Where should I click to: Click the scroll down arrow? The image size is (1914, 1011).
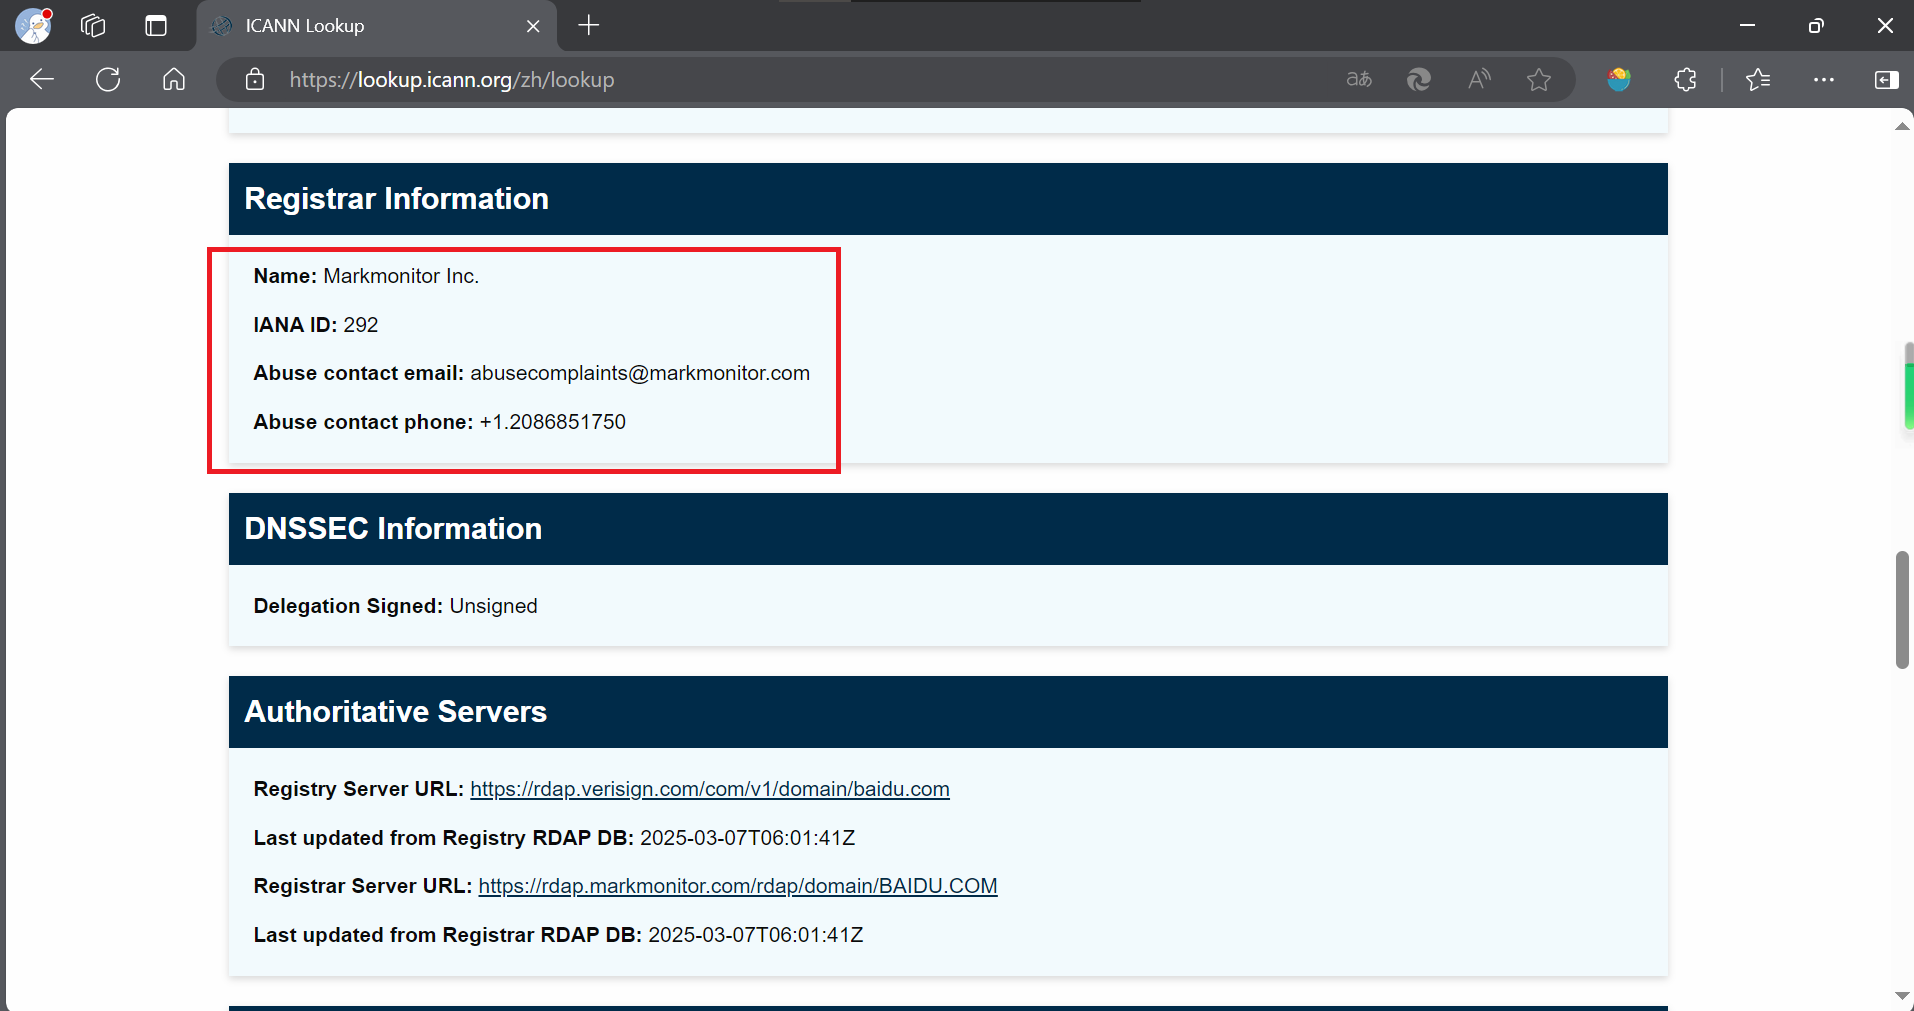pos(1902,996)
